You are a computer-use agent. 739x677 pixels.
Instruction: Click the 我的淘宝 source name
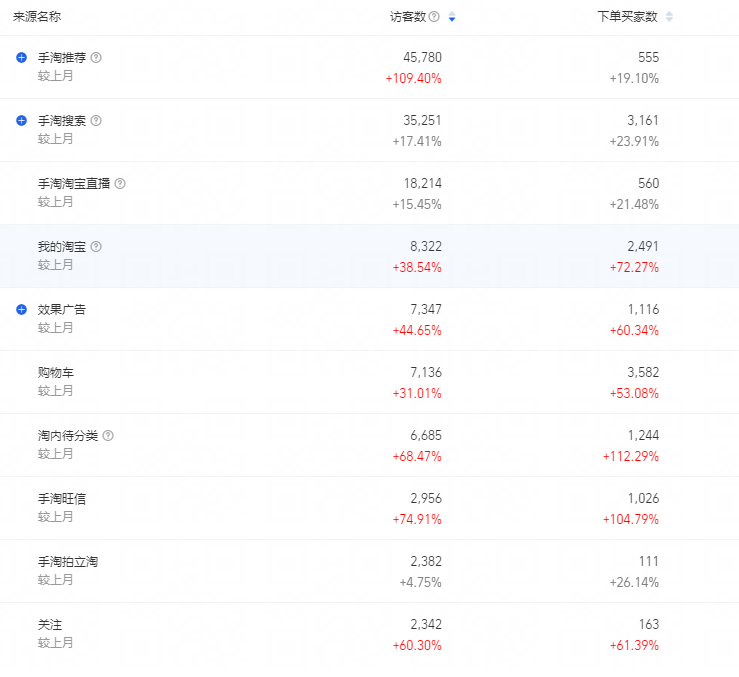click(x=62, y=247)
